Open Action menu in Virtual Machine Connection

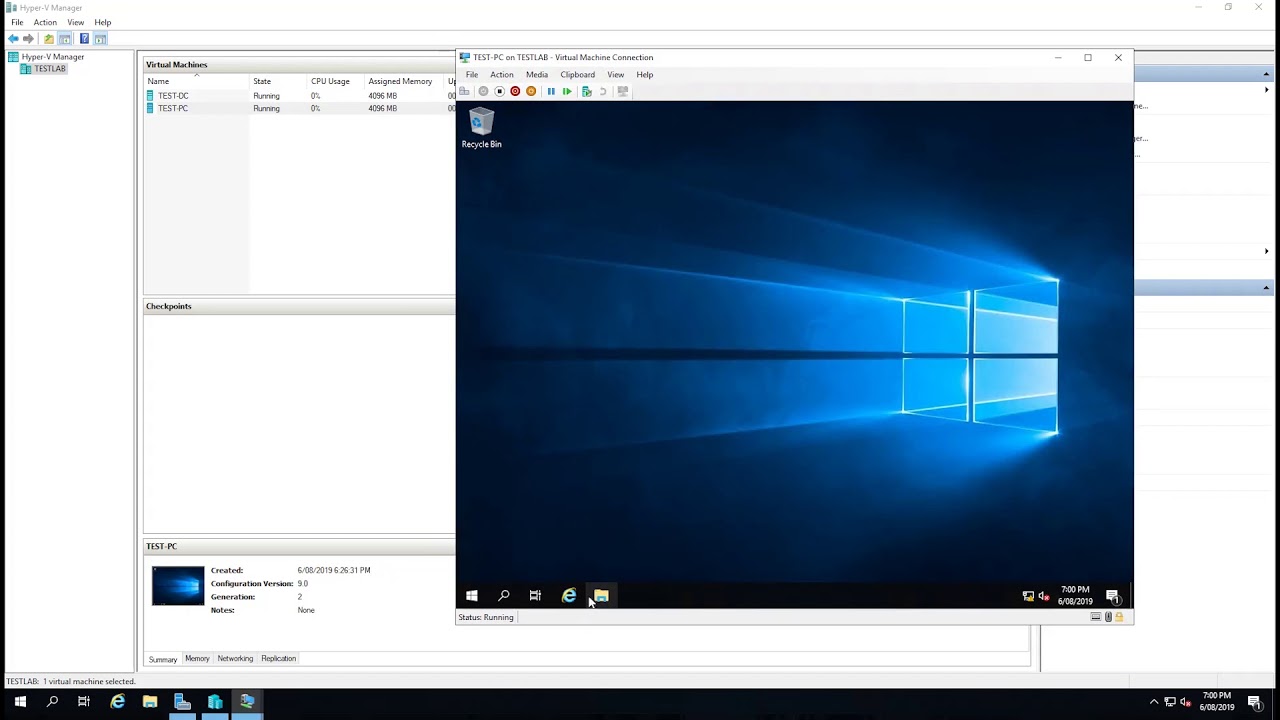(502, 75)
